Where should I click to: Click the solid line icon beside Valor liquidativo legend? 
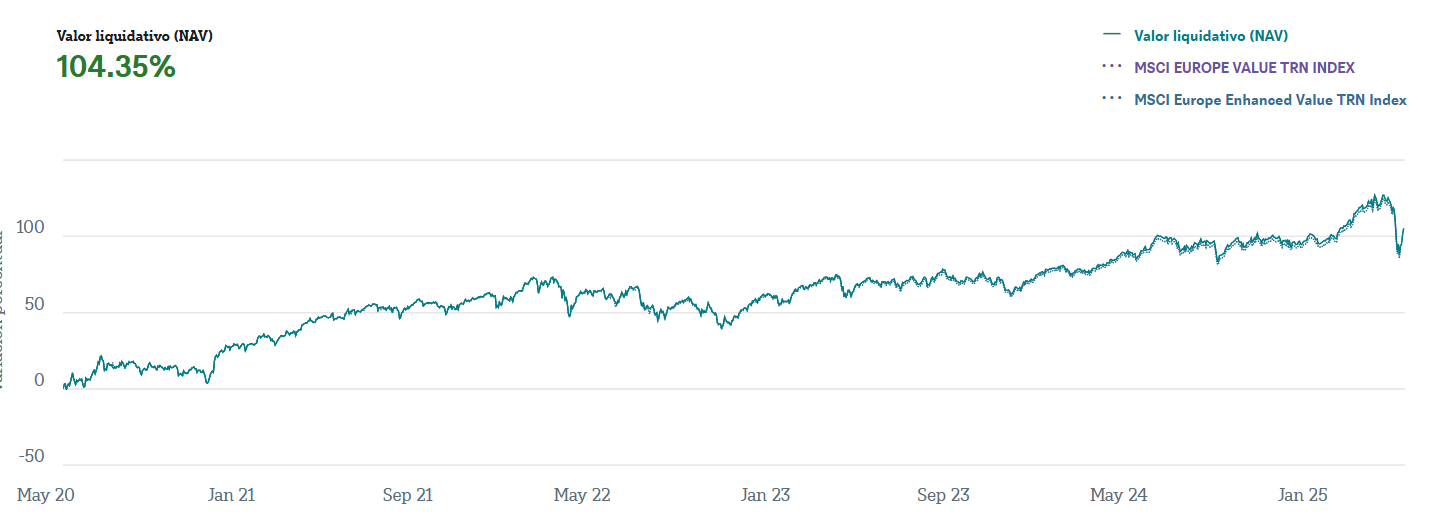1110,36
